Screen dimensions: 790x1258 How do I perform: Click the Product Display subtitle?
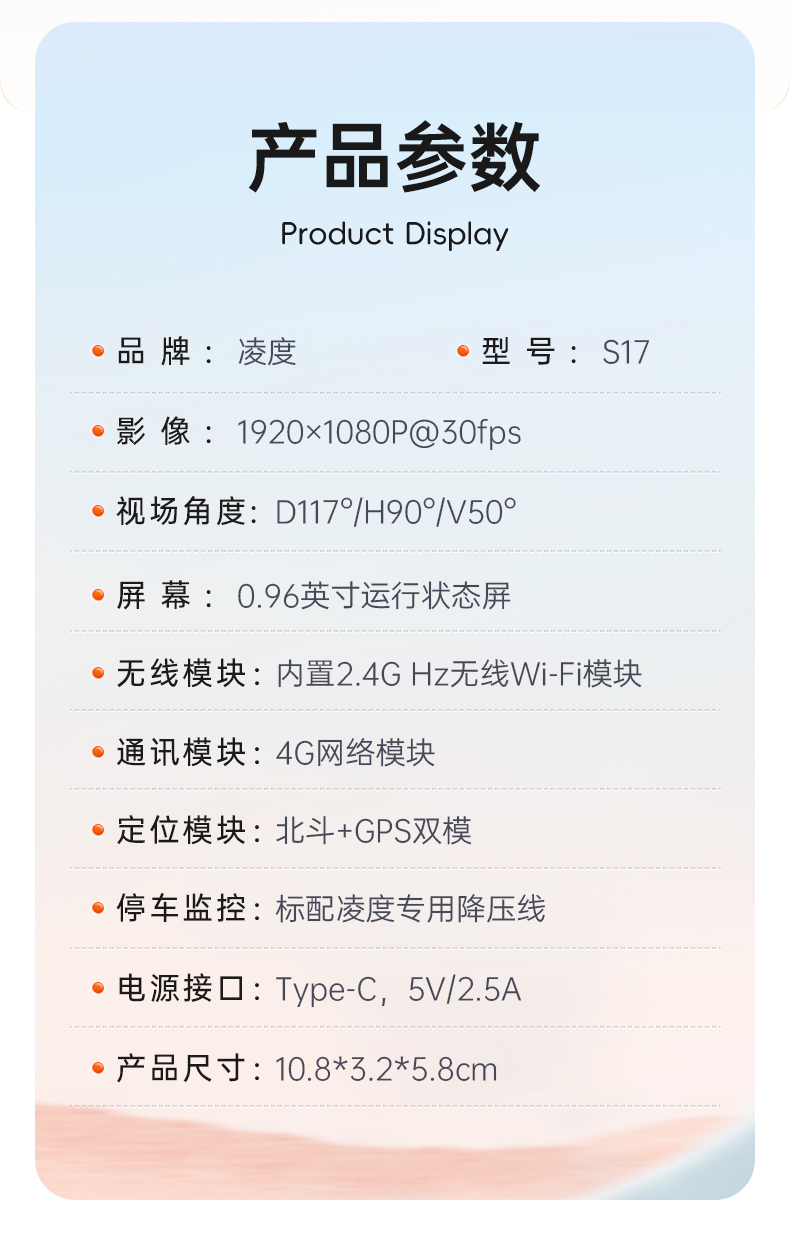(x=394, y=235)
